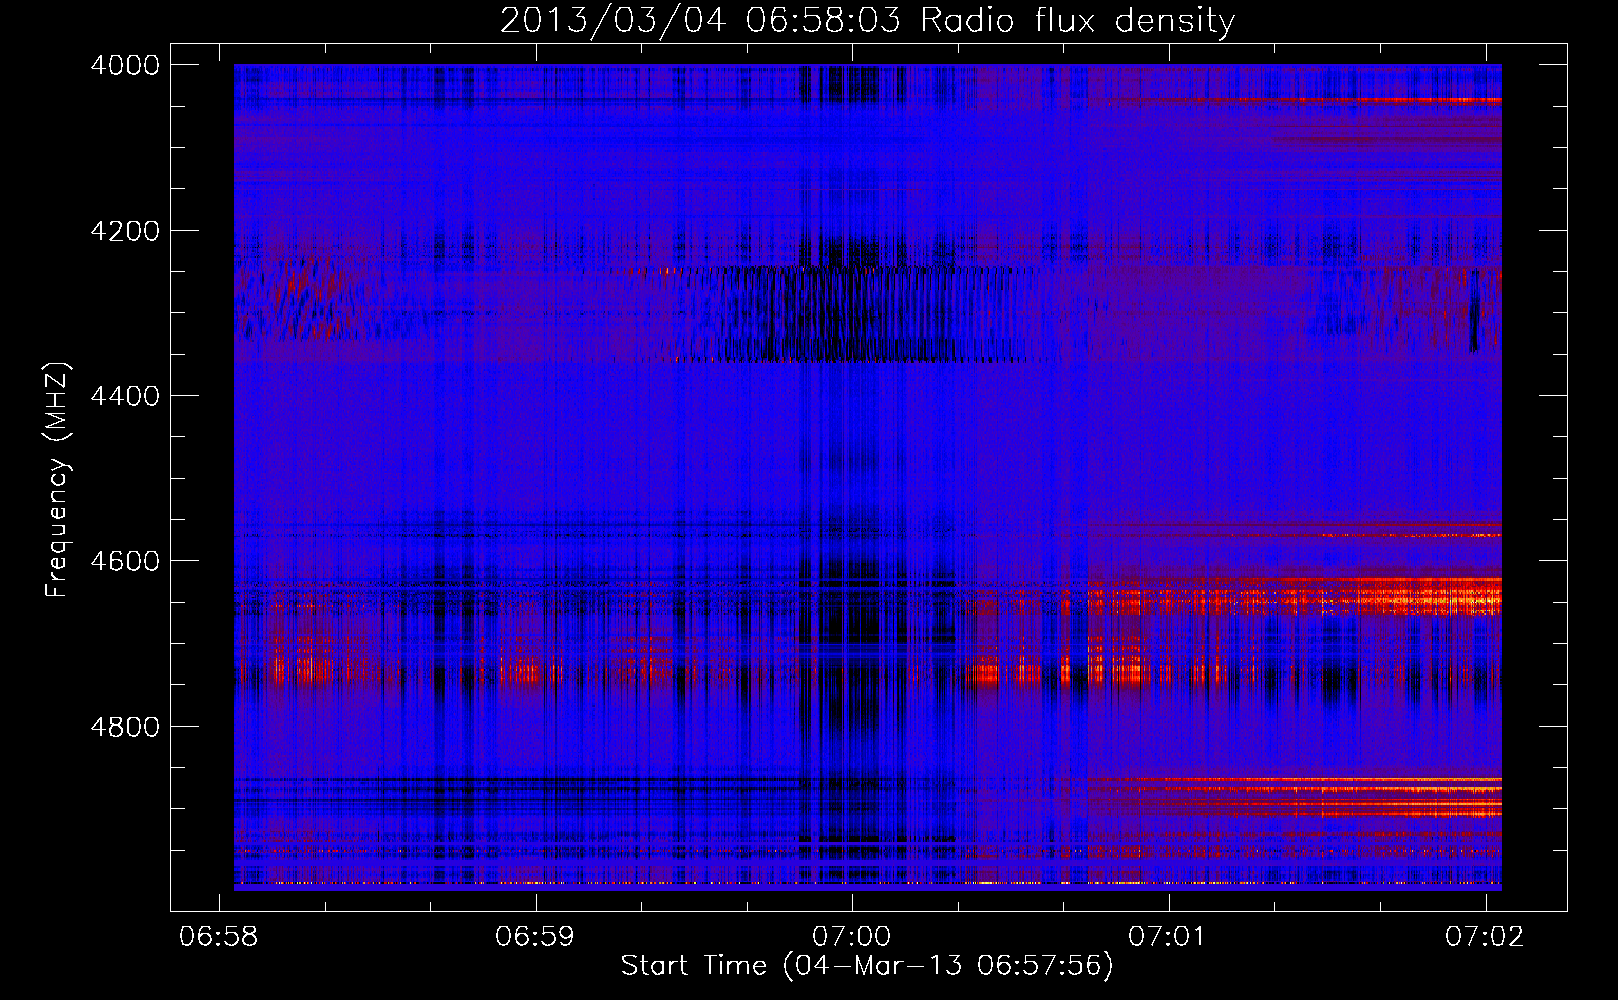Click the 06:58 time tick label
Screen dimensions: 1618x1000
(218, 936)
